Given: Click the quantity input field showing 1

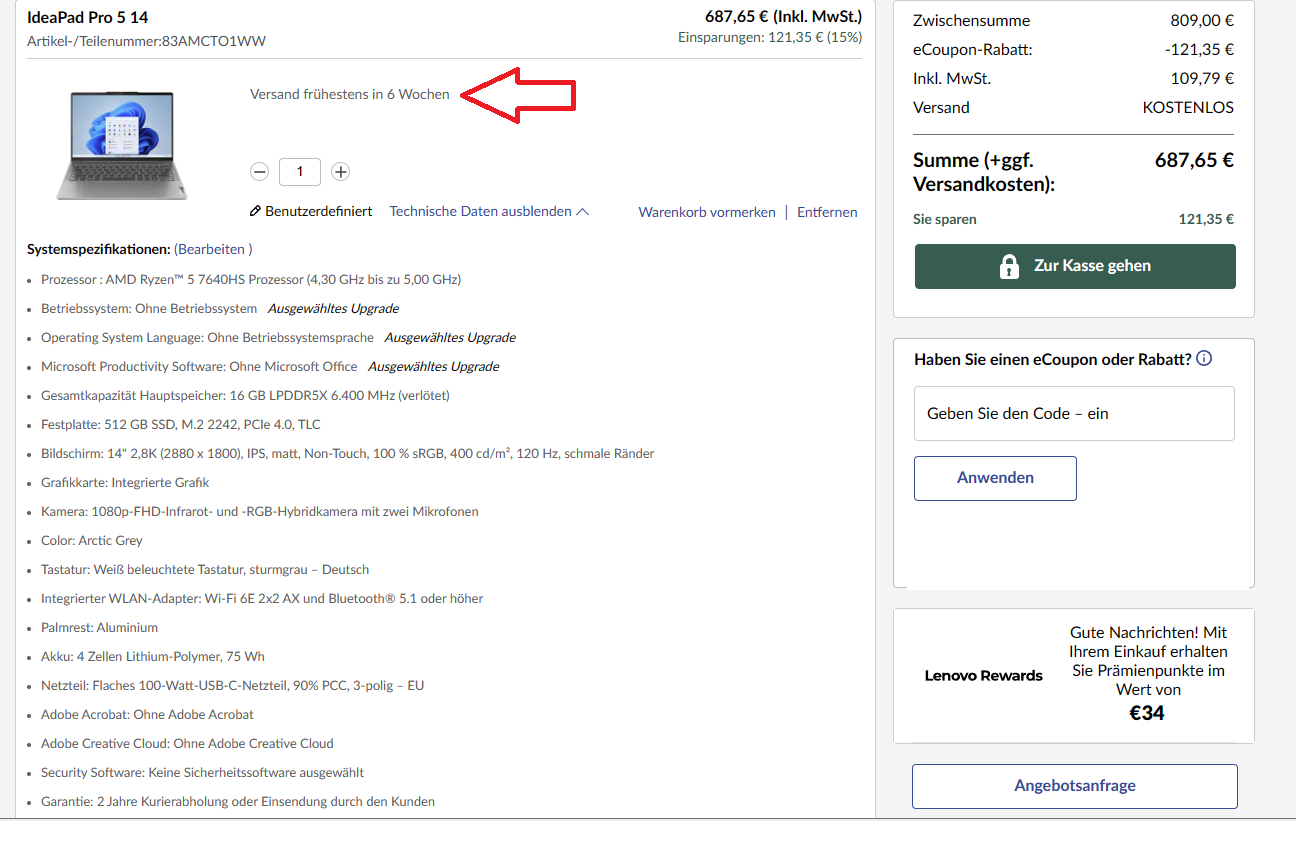Looking at the screenshot, I should (300, 172).
